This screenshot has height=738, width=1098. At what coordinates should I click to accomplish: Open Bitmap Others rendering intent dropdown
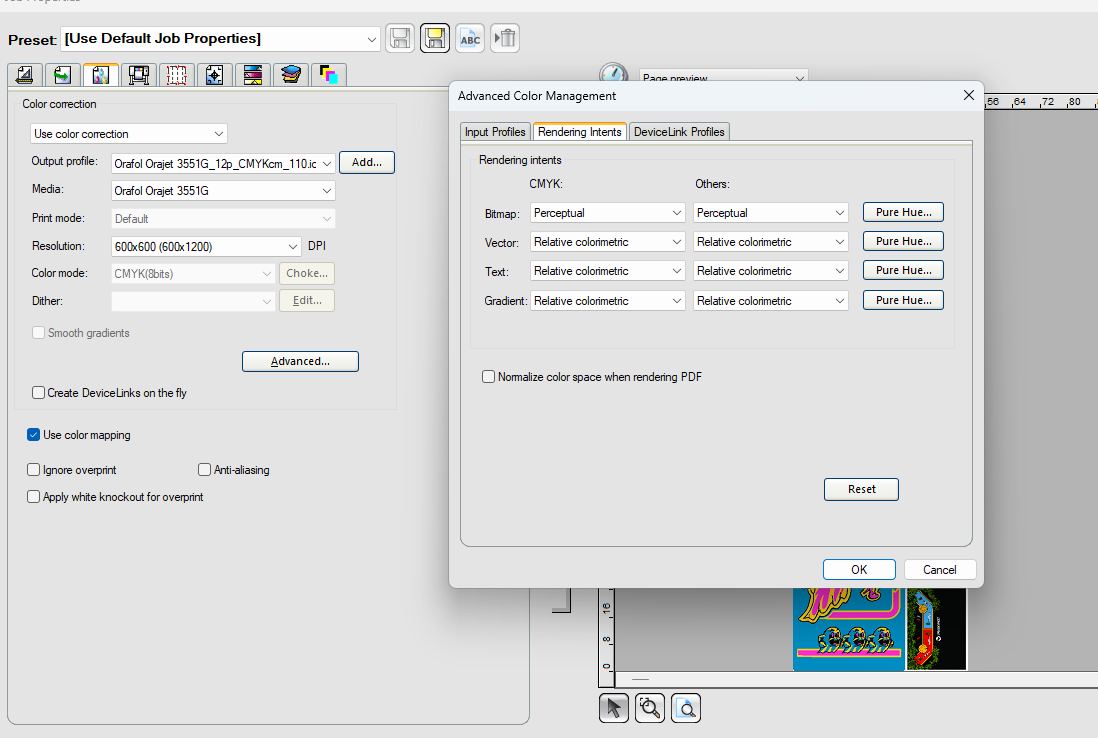[770, 213]
